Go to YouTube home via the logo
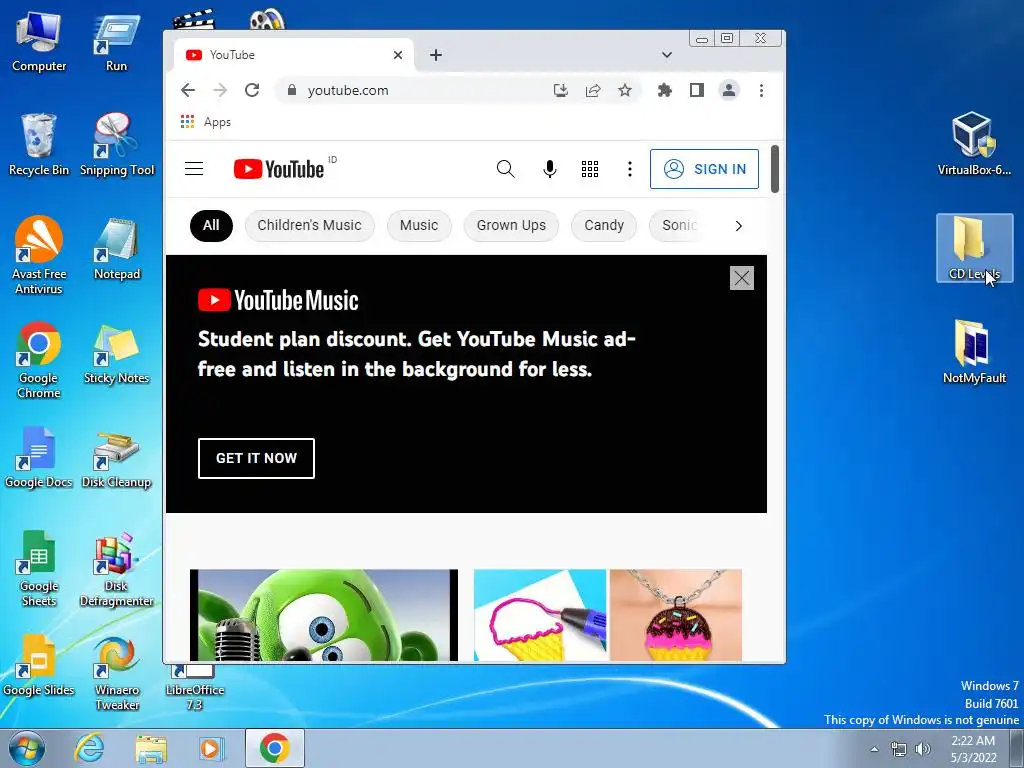Image resolution: width=1024 pixels, height=768 pixels. point(279,169)
